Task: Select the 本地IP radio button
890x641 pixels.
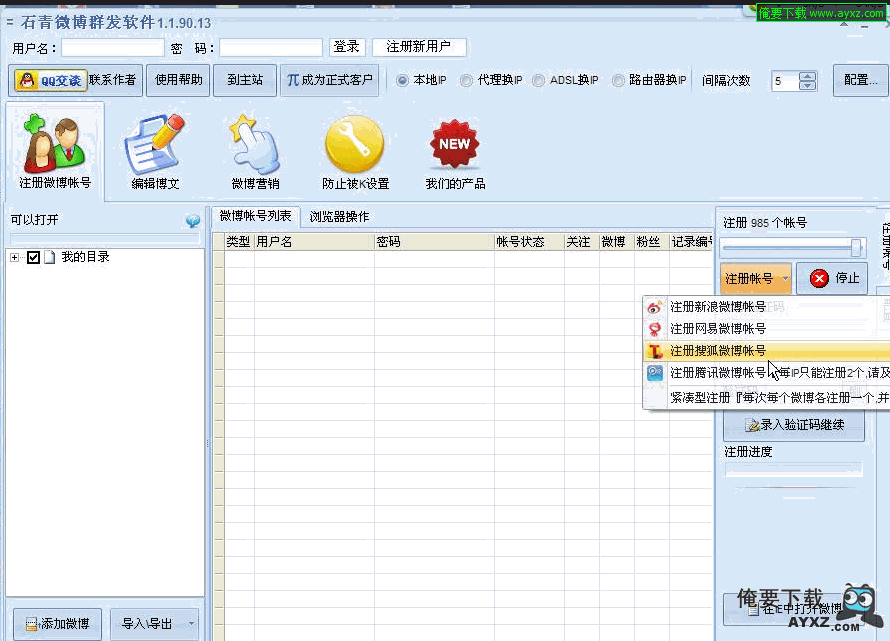Action: click(402, 81)
